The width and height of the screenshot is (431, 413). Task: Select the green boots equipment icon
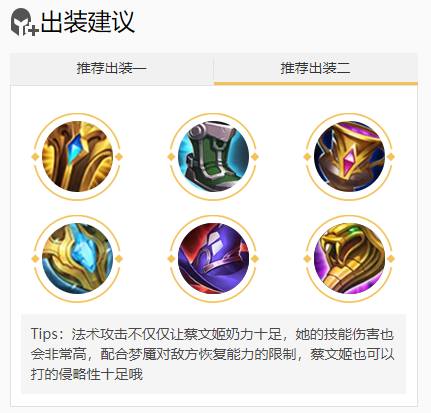point(213,157)
